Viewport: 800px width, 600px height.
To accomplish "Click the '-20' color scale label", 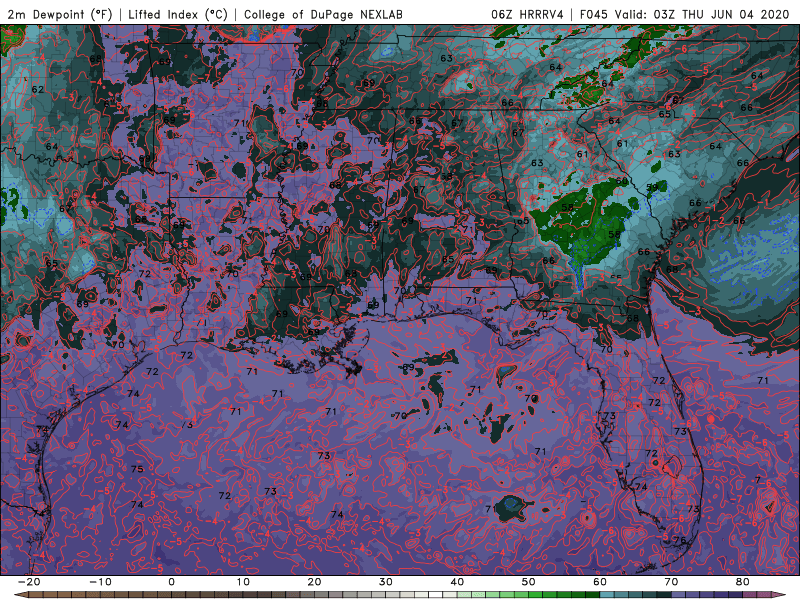I will click(x=29, y=582).
